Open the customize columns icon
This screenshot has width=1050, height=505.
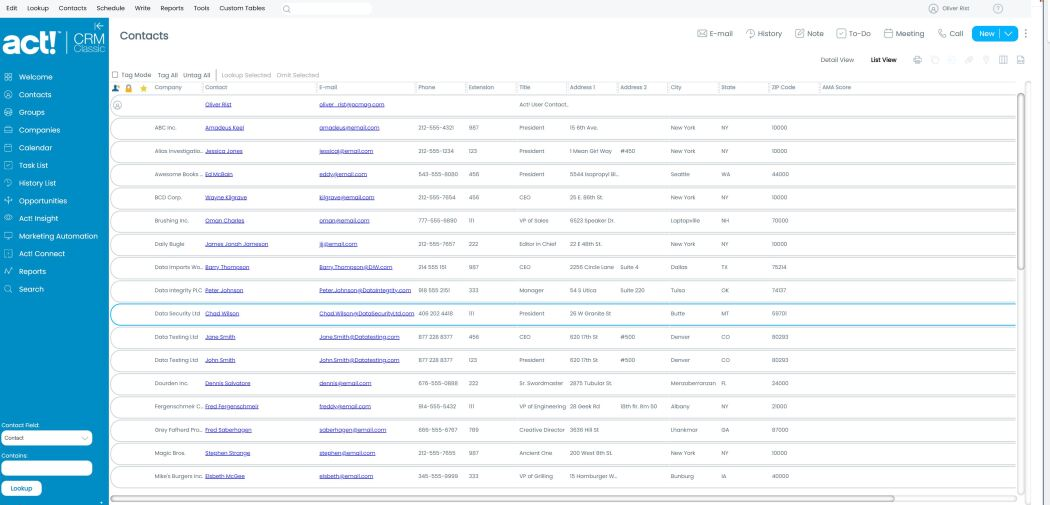click(x=1003, y=60)
